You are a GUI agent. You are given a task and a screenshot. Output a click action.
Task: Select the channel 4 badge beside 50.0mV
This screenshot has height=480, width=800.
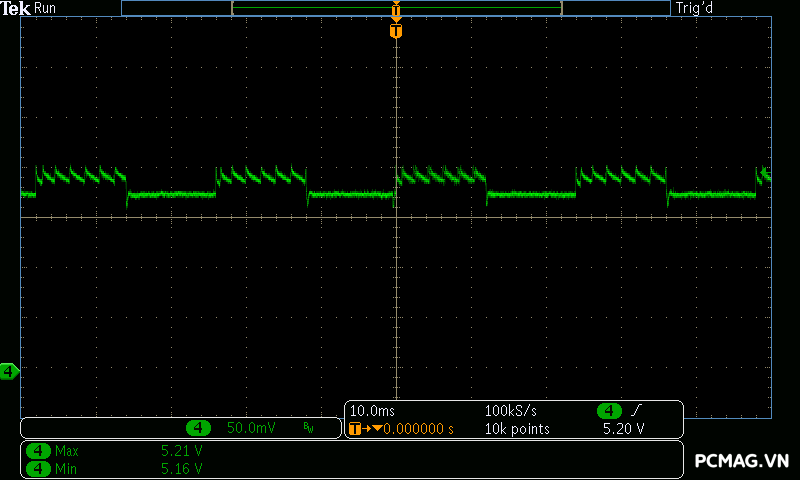click(x=199, y=428)
